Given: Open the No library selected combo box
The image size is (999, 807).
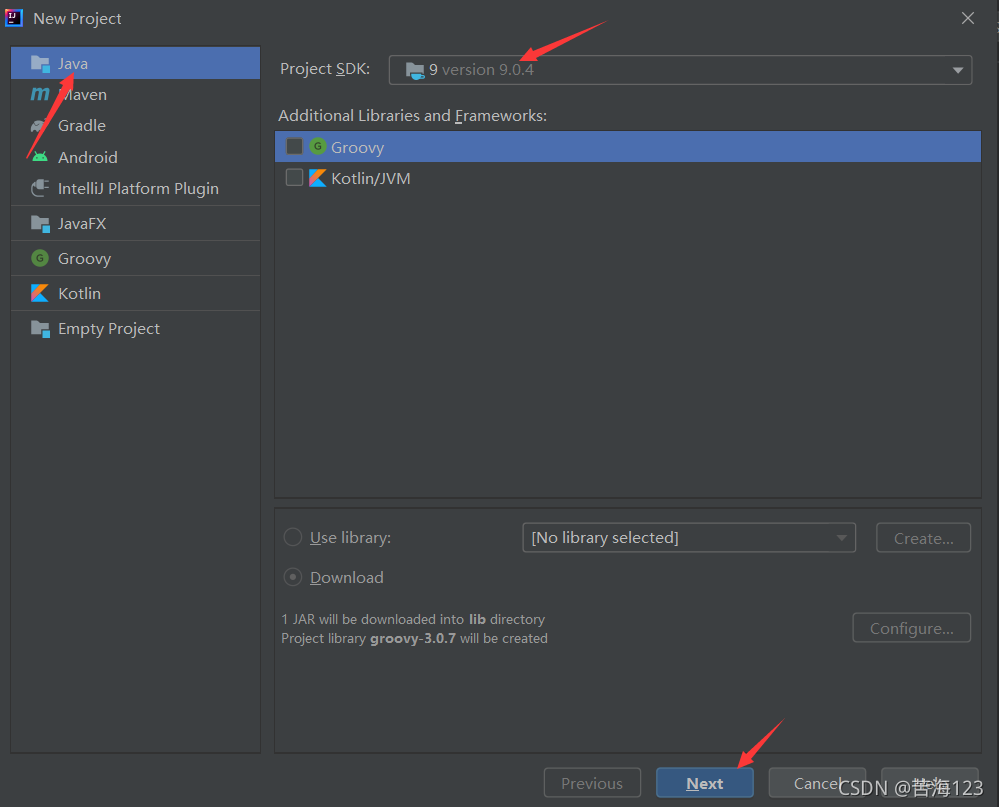Looking at the screenshot, I should tap(689, 538).
